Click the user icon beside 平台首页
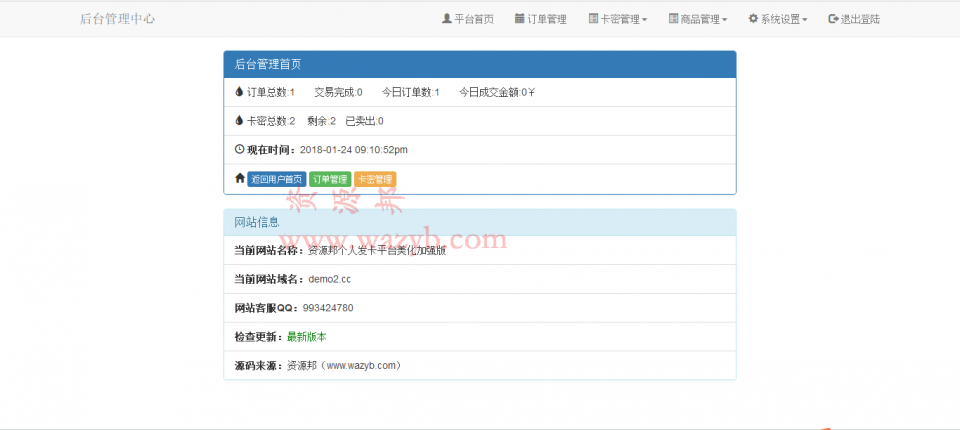 (x=446, y=18)
